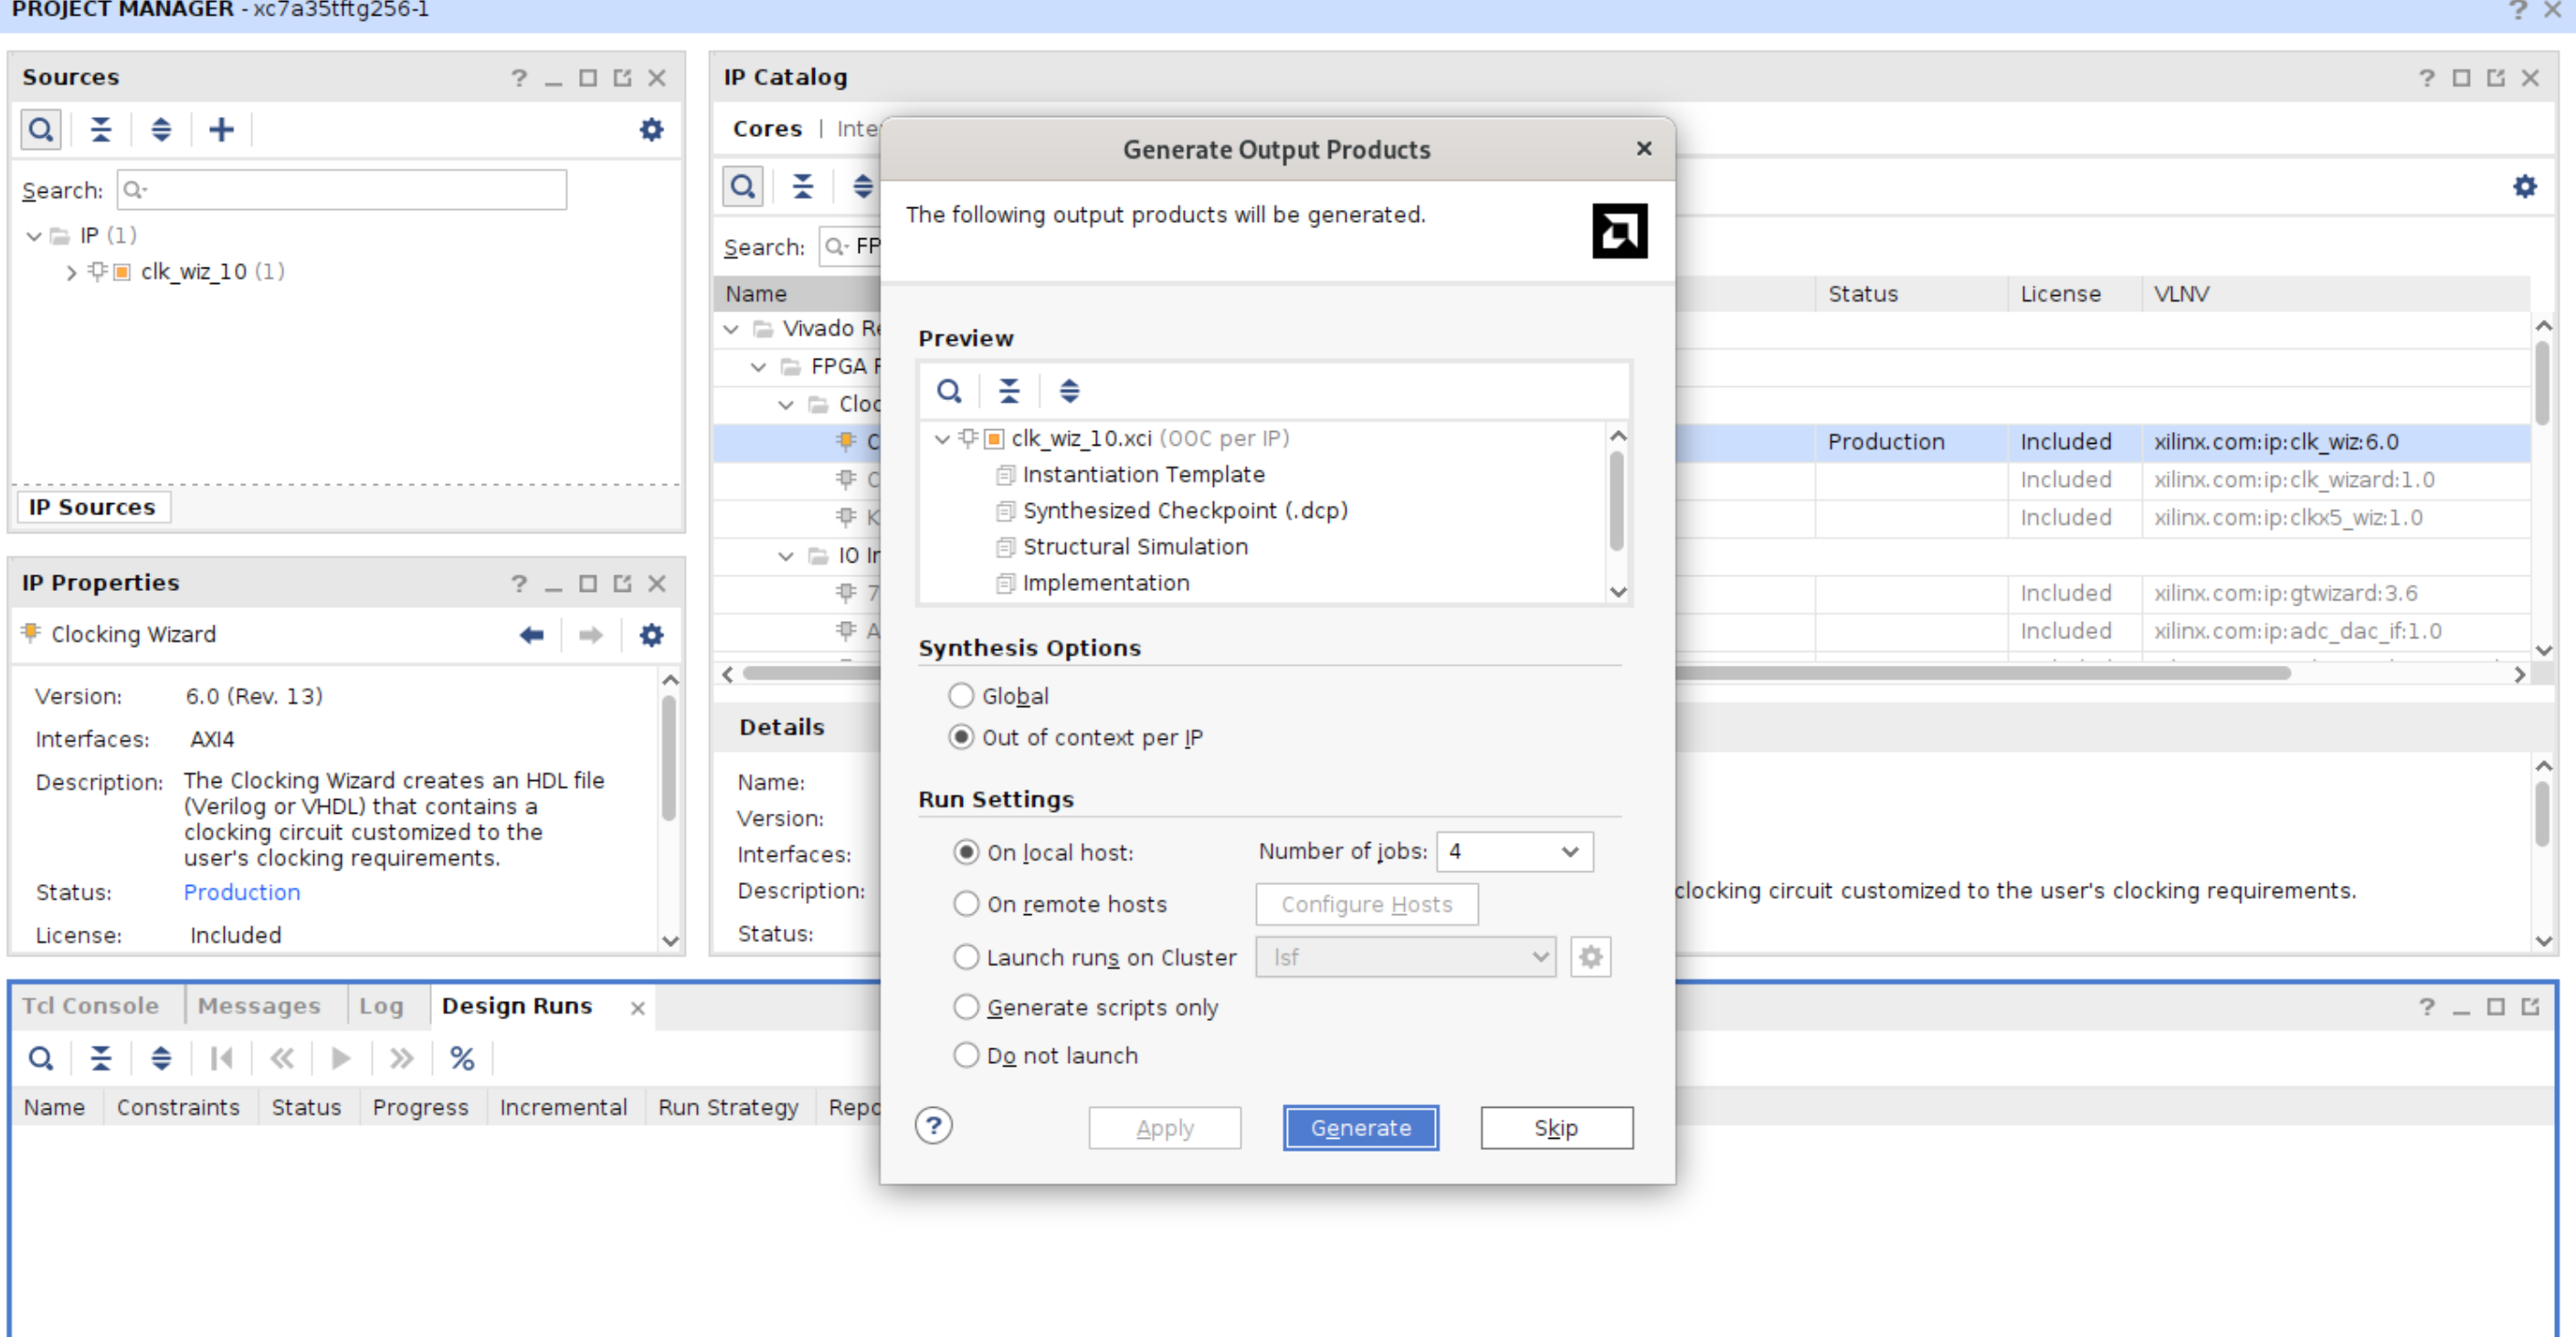The height and width of the screenshot is (1337, 2576).
Task: Choose Generate scripts only option
Action: click(965, 1007)
